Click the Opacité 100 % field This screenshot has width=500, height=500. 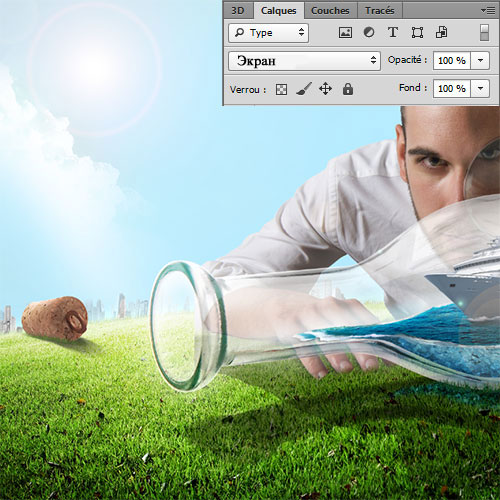452,61
